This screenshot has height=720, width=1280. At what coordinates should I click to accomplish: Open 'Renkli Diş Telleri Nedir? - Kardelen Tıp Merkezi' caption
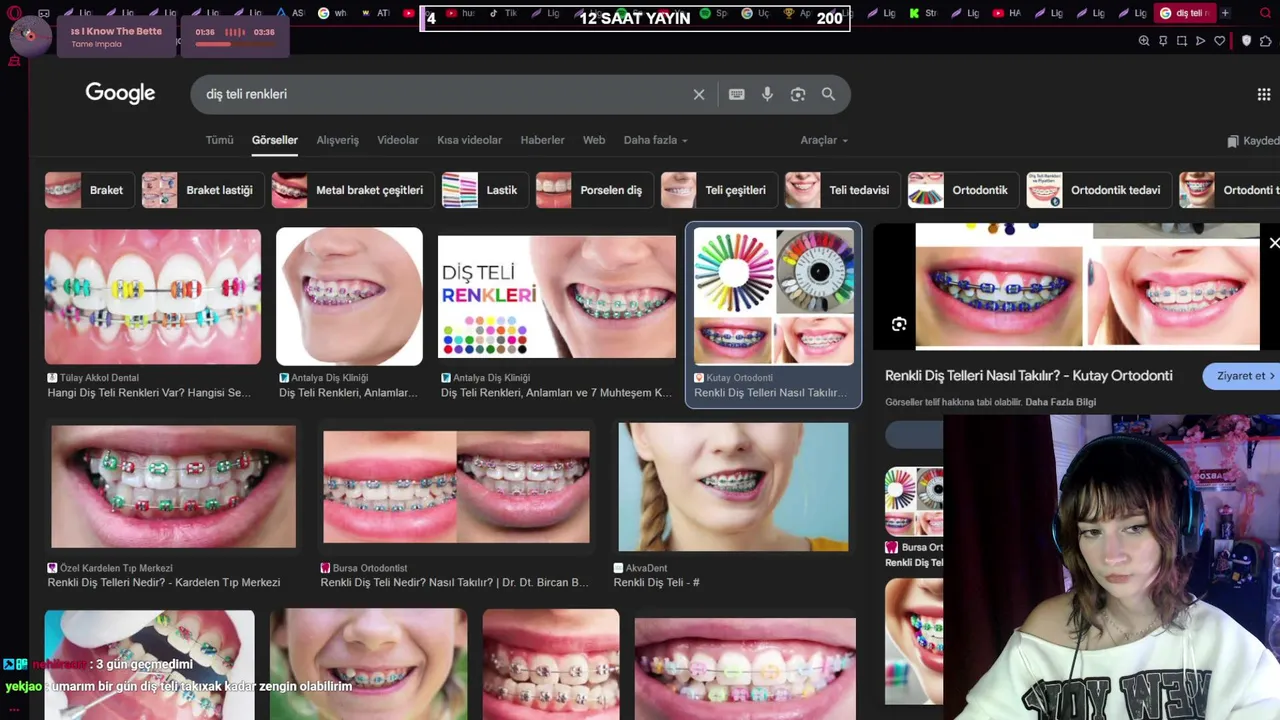[x=164, y=582]
